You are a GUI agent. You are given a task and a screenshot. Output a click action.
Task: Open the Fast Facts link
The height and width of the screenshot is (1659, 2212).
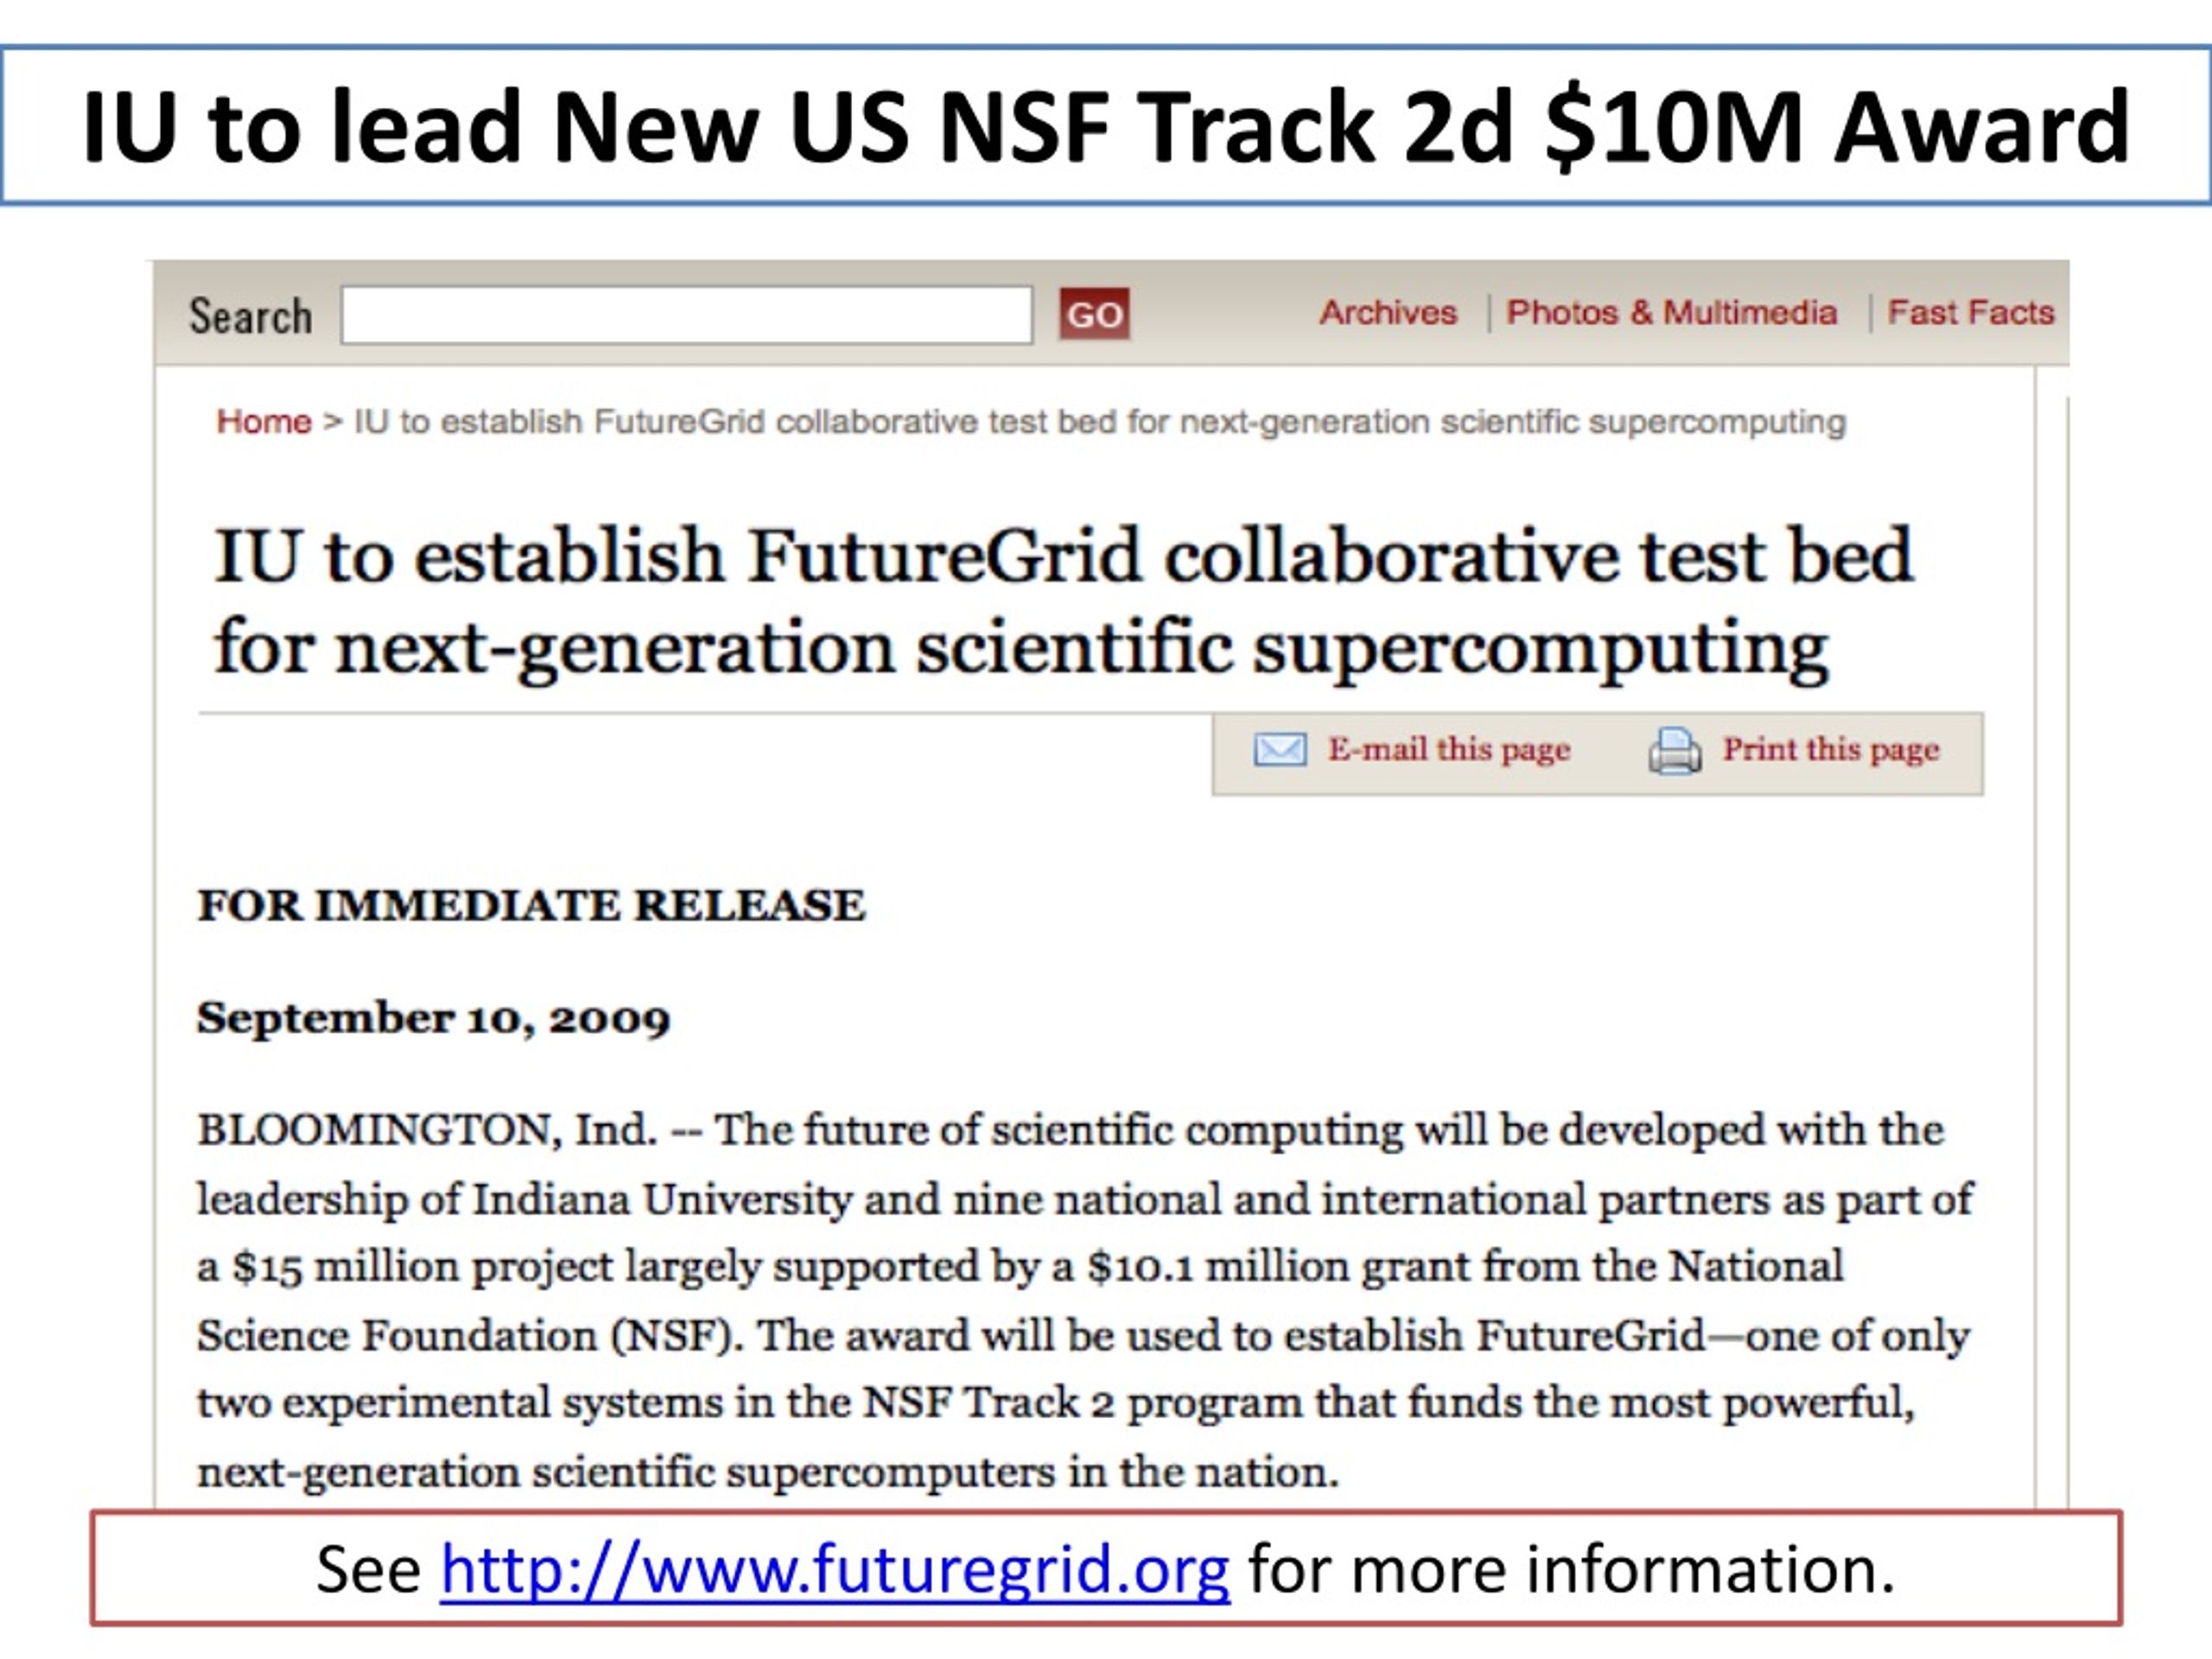(x=1970, y=312)
